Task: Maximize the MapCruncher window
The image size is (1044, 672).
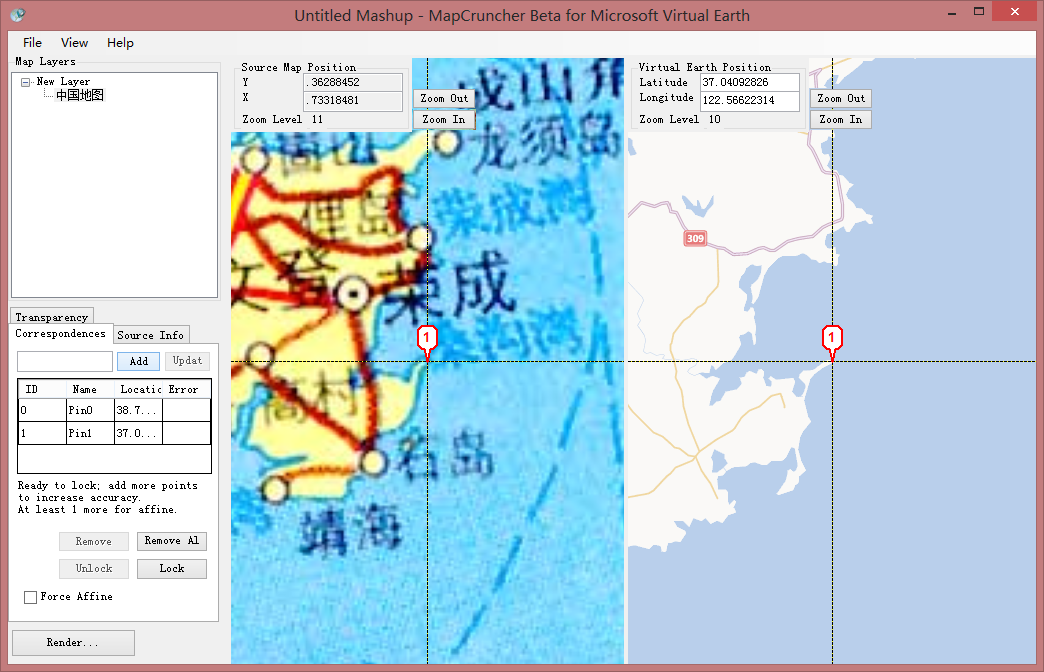Action: pyautogui.click(x=979, y=12)
